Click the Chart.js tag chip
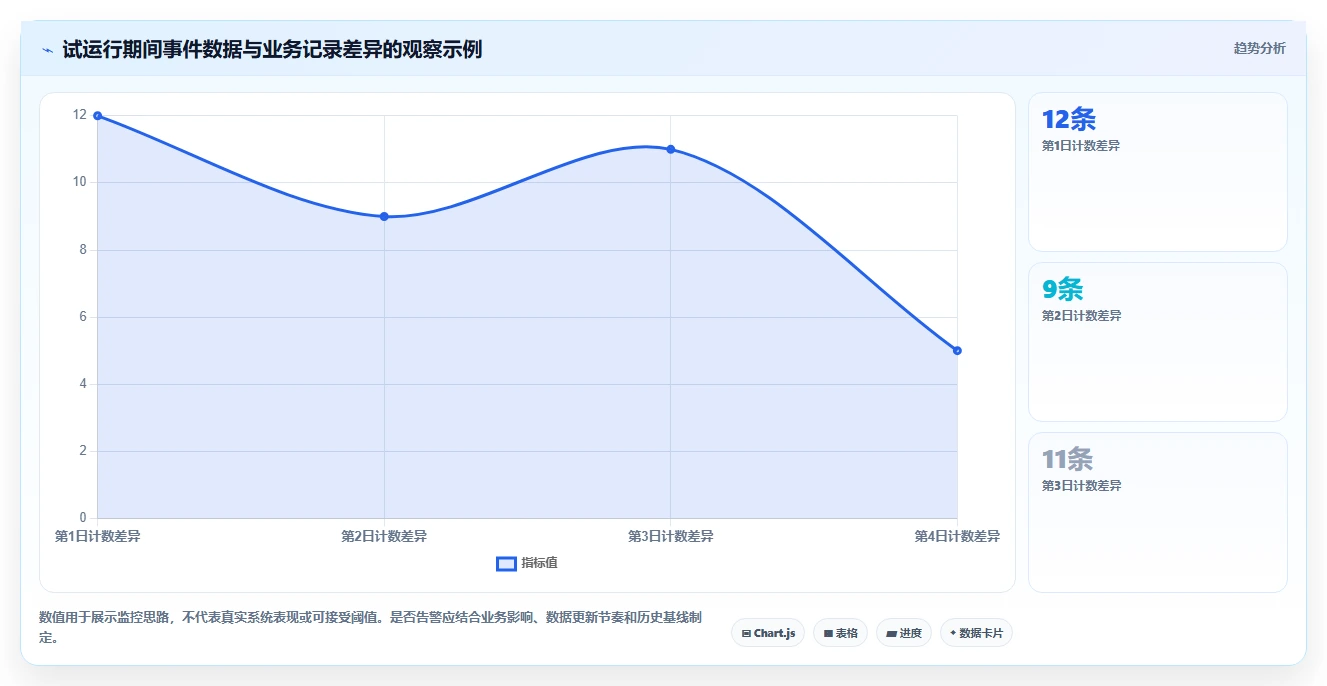The image size is (1327, 686). tap(768, 633)
